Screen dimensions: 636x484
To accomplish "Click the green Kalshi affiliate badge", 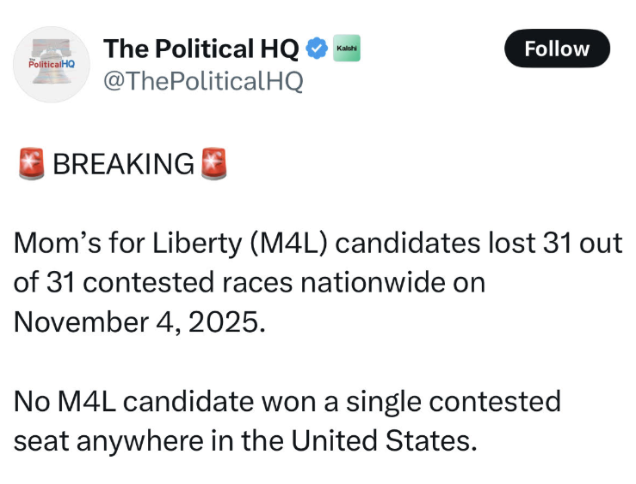I will [346, 47].
